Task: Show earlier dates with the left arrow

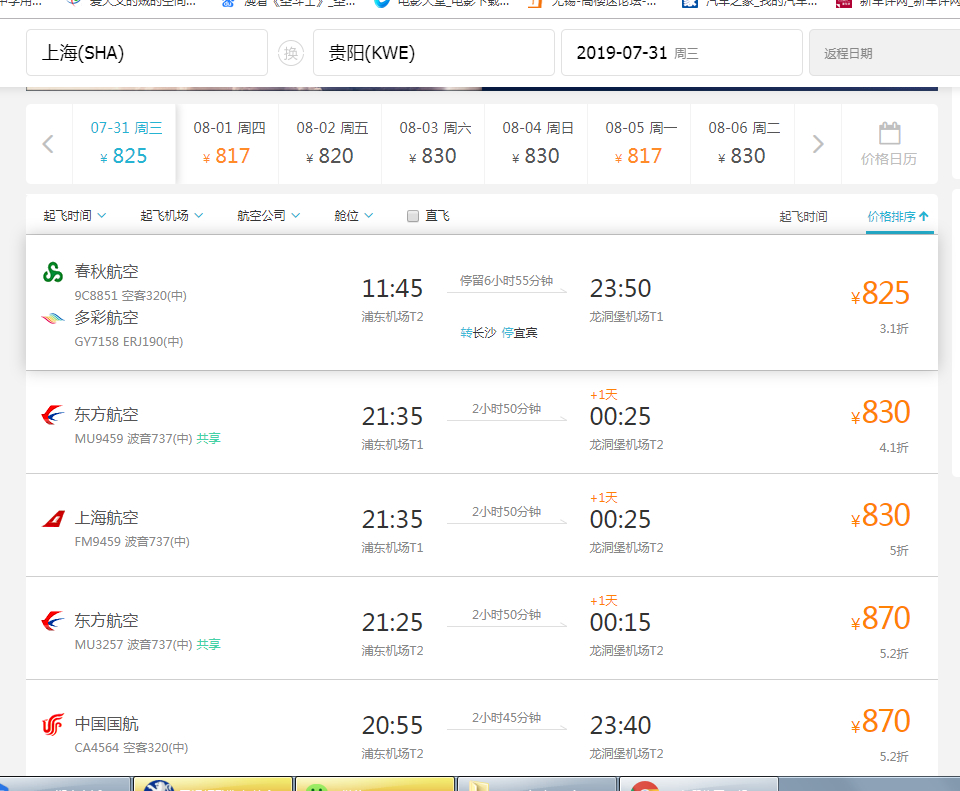Action: click(48, 144)
